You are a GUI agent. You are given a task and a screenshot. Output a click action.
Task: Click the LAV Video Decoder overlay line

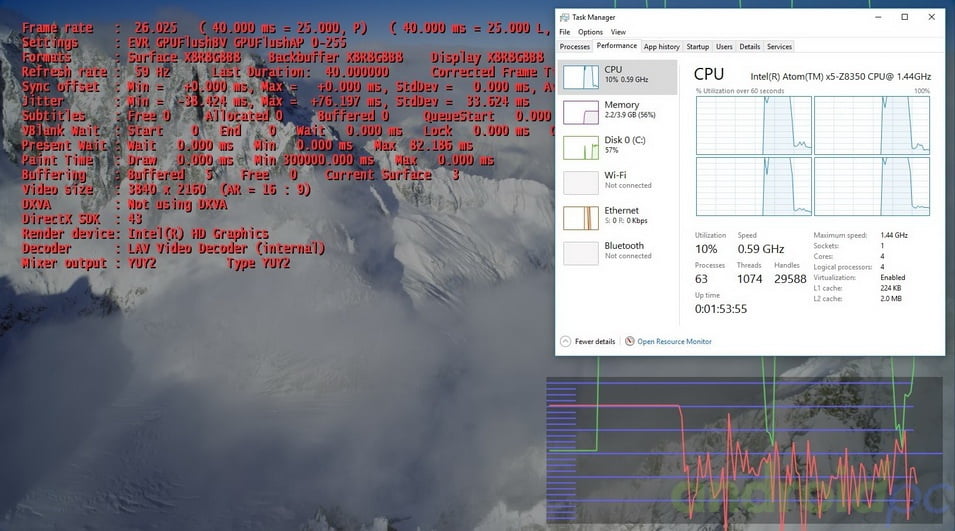[174, 248]
